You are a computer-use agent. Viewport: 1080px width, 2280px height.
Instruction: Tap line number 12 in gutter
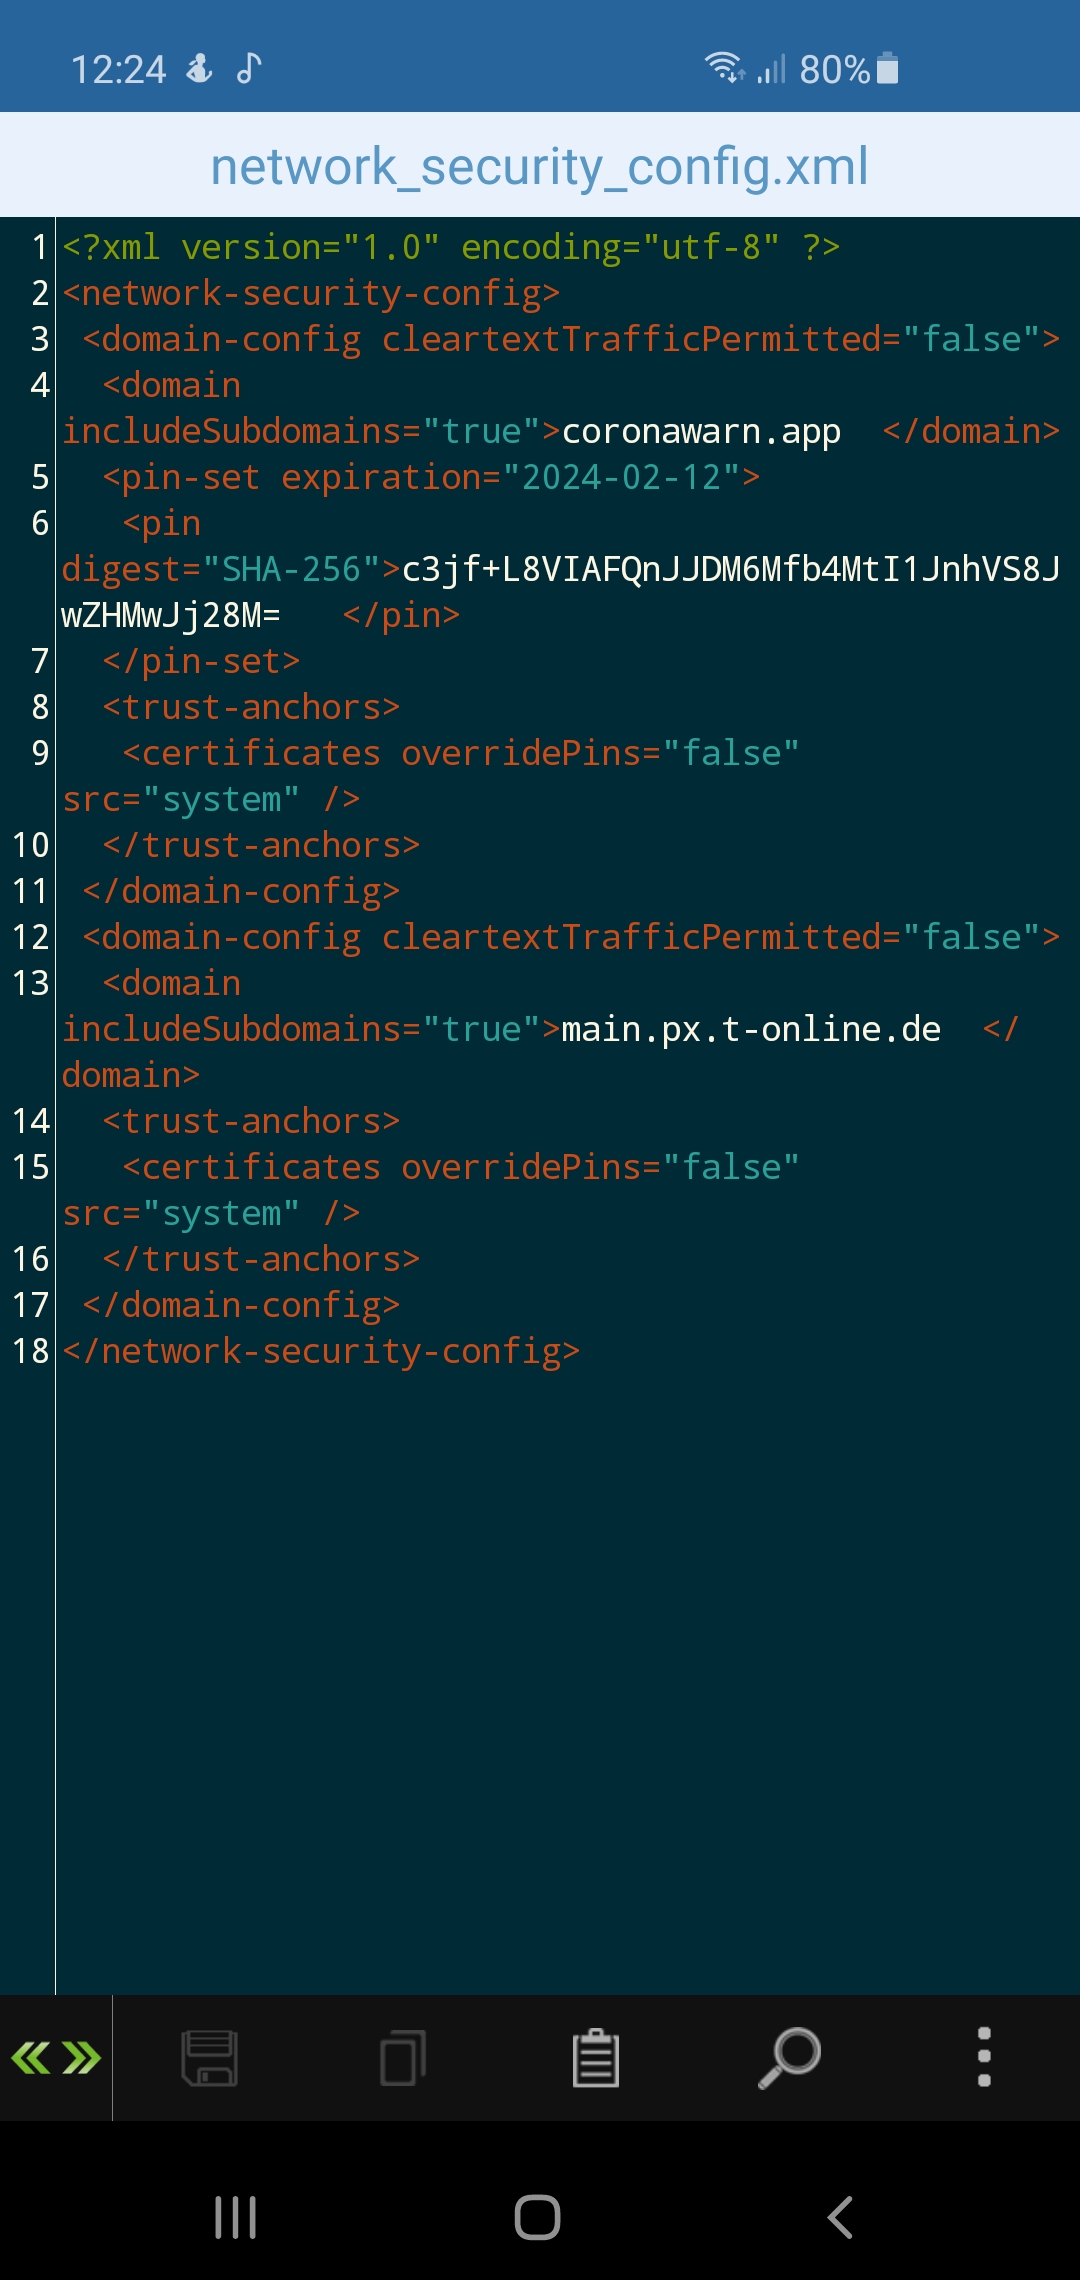(30, 938)
